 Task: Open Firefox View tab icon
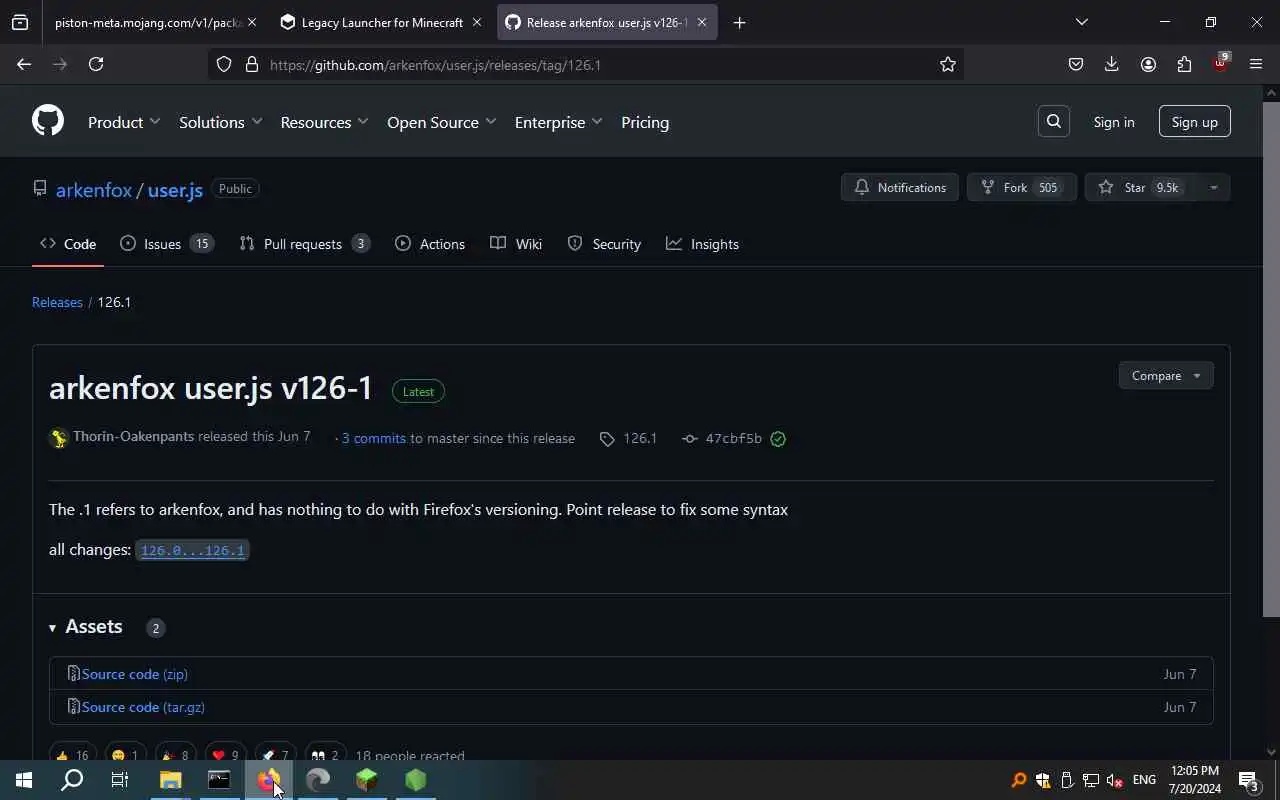[x=20, y=22]
